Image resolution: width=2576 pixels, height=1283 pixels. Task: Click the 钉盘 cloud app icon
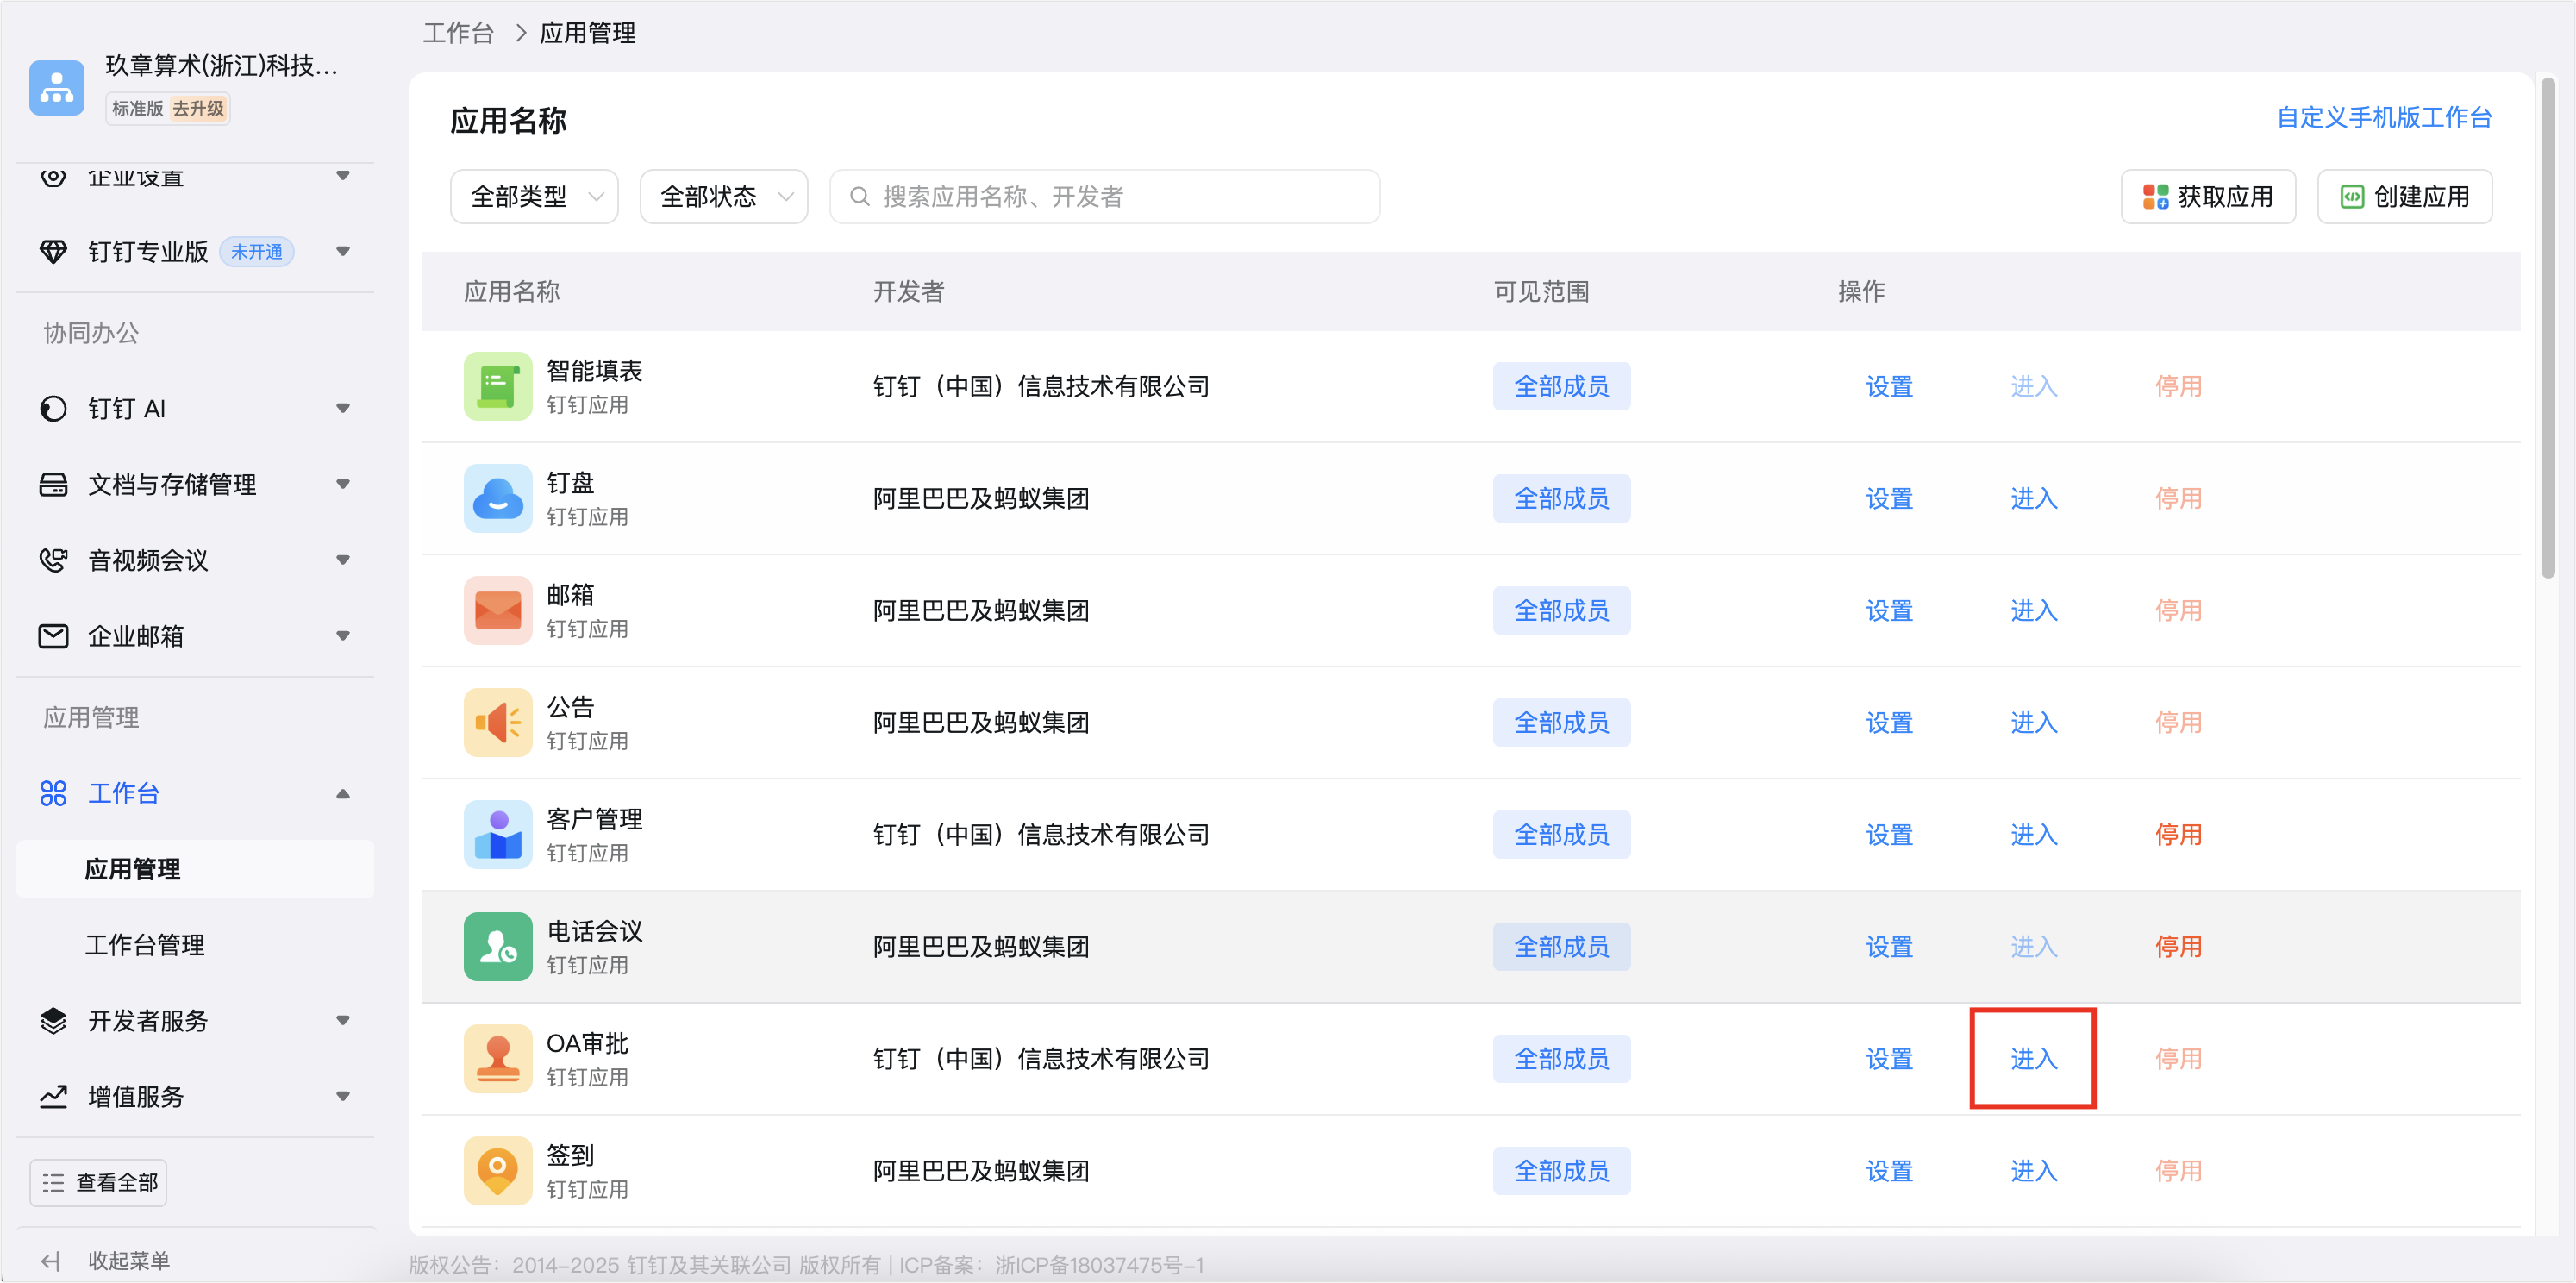click(497, 498)
